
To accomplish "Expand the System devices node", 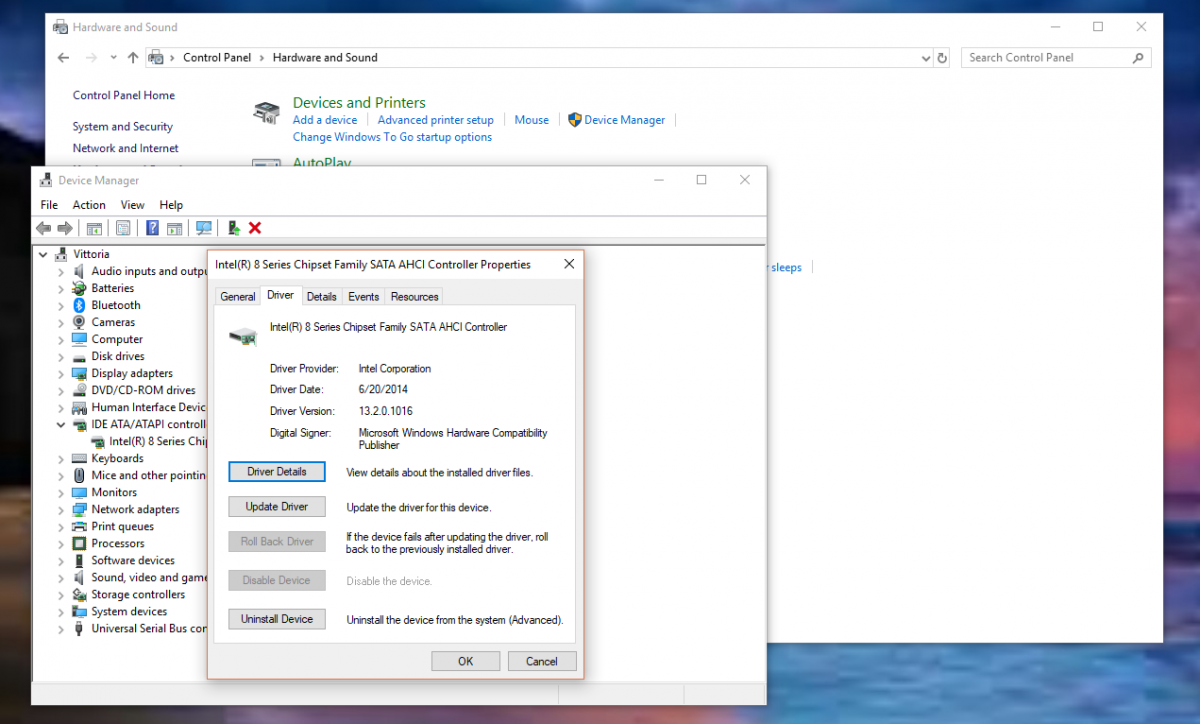I will (x=61, y=612).
